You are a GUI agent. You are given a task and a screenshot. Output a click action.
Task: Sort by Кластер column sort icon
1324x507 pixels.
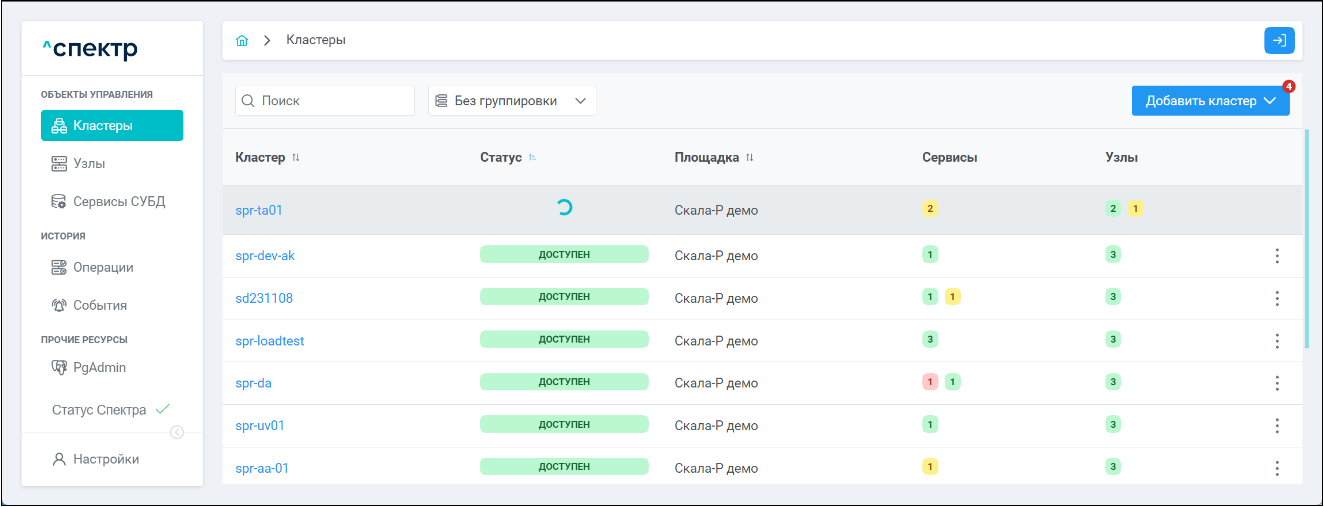[x=296, y=158]
